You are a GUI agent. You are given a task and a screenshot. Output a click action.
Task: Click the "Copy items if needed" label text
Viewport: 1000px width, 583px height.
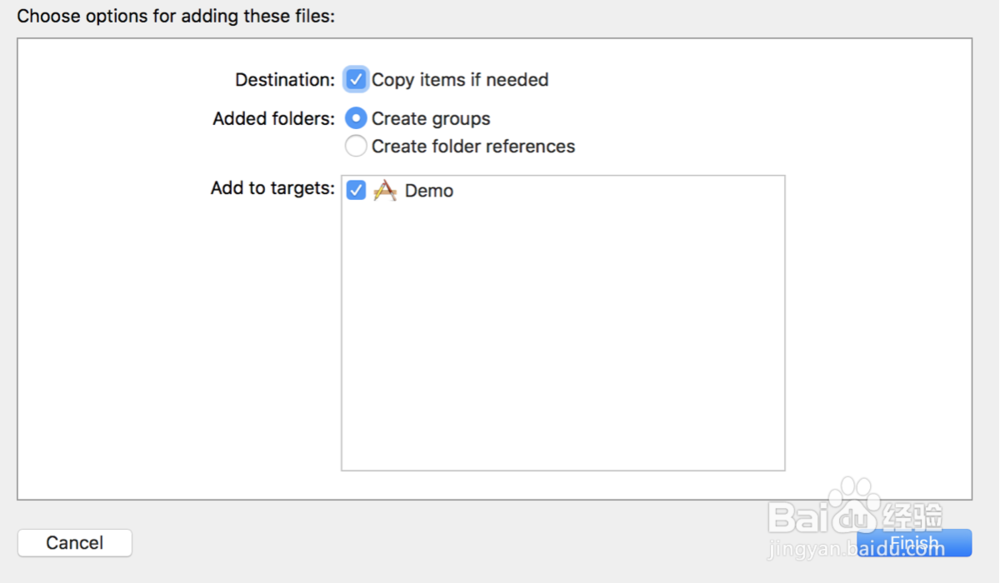click(x=460, y=80)
